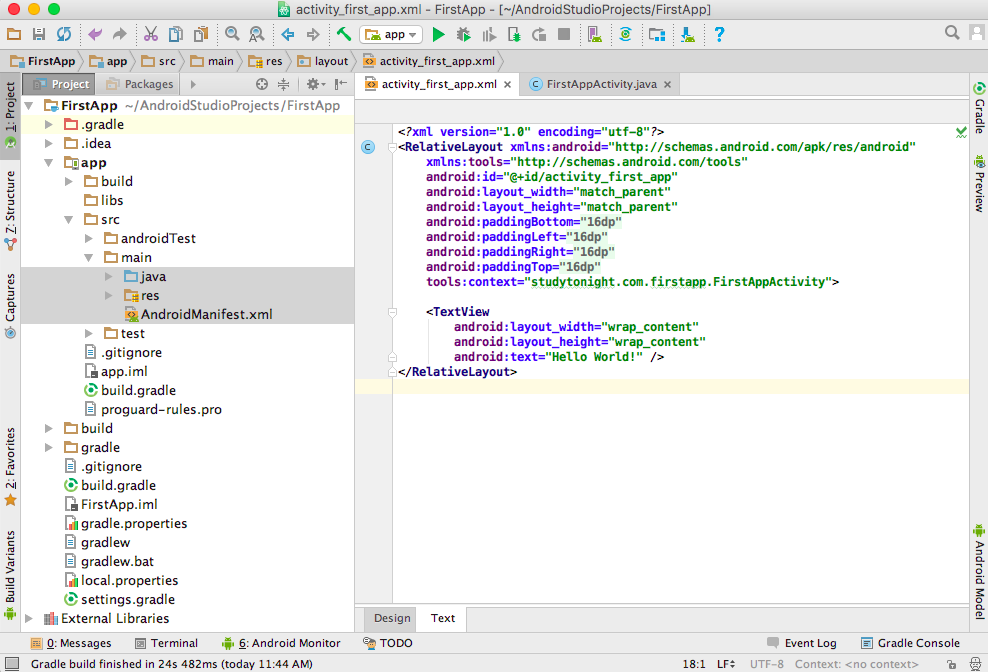The width and height of the screenshot is (988, 672).
Task: Click the Search Everywhere magnifier
Action: pos(952,32)
